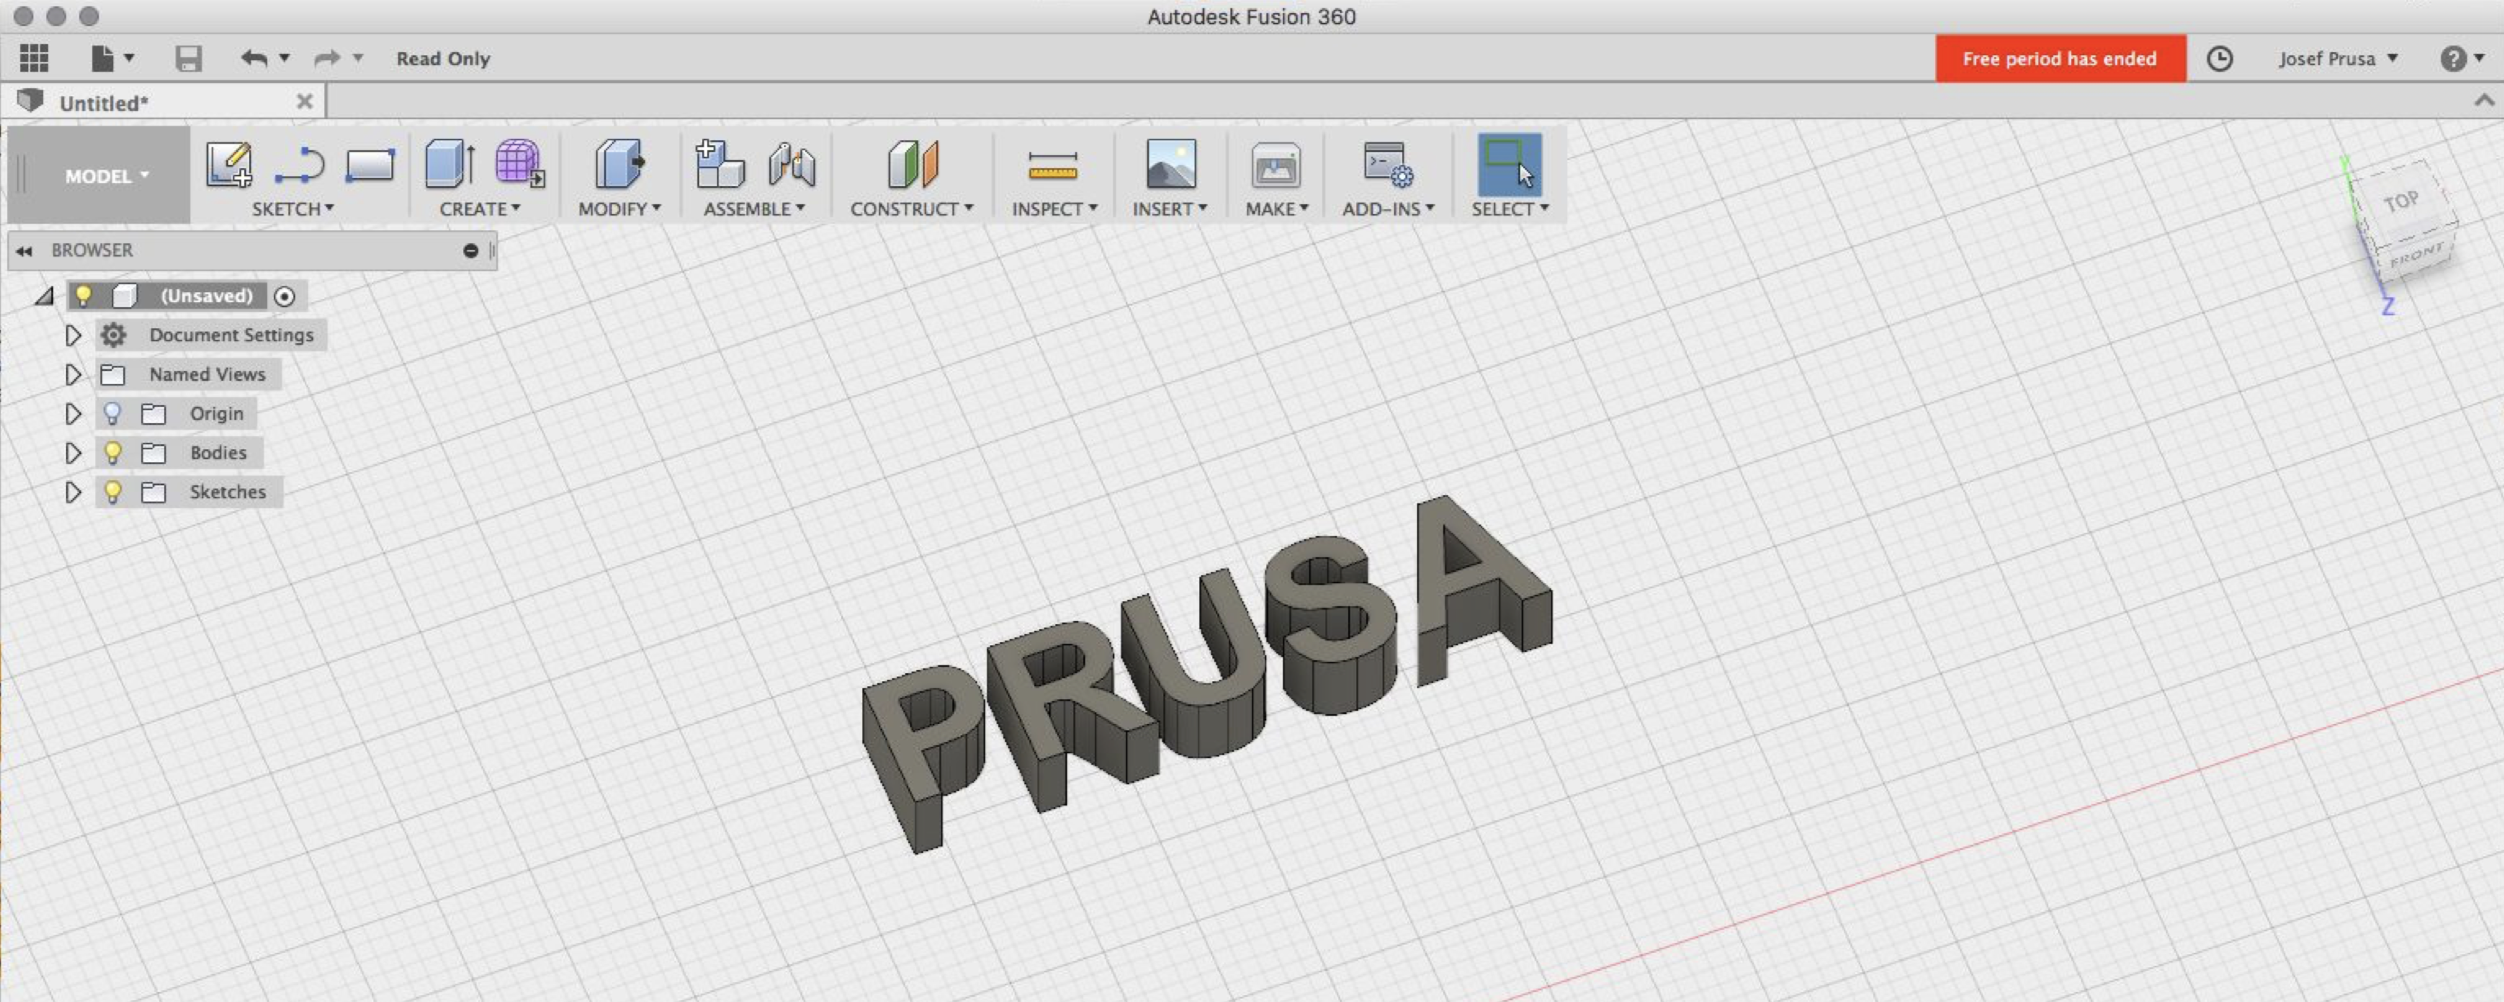This screenshot has width=2504, height=1002.
Task: Toggle visibility bulb of Bodies folder
Action: 112,452
